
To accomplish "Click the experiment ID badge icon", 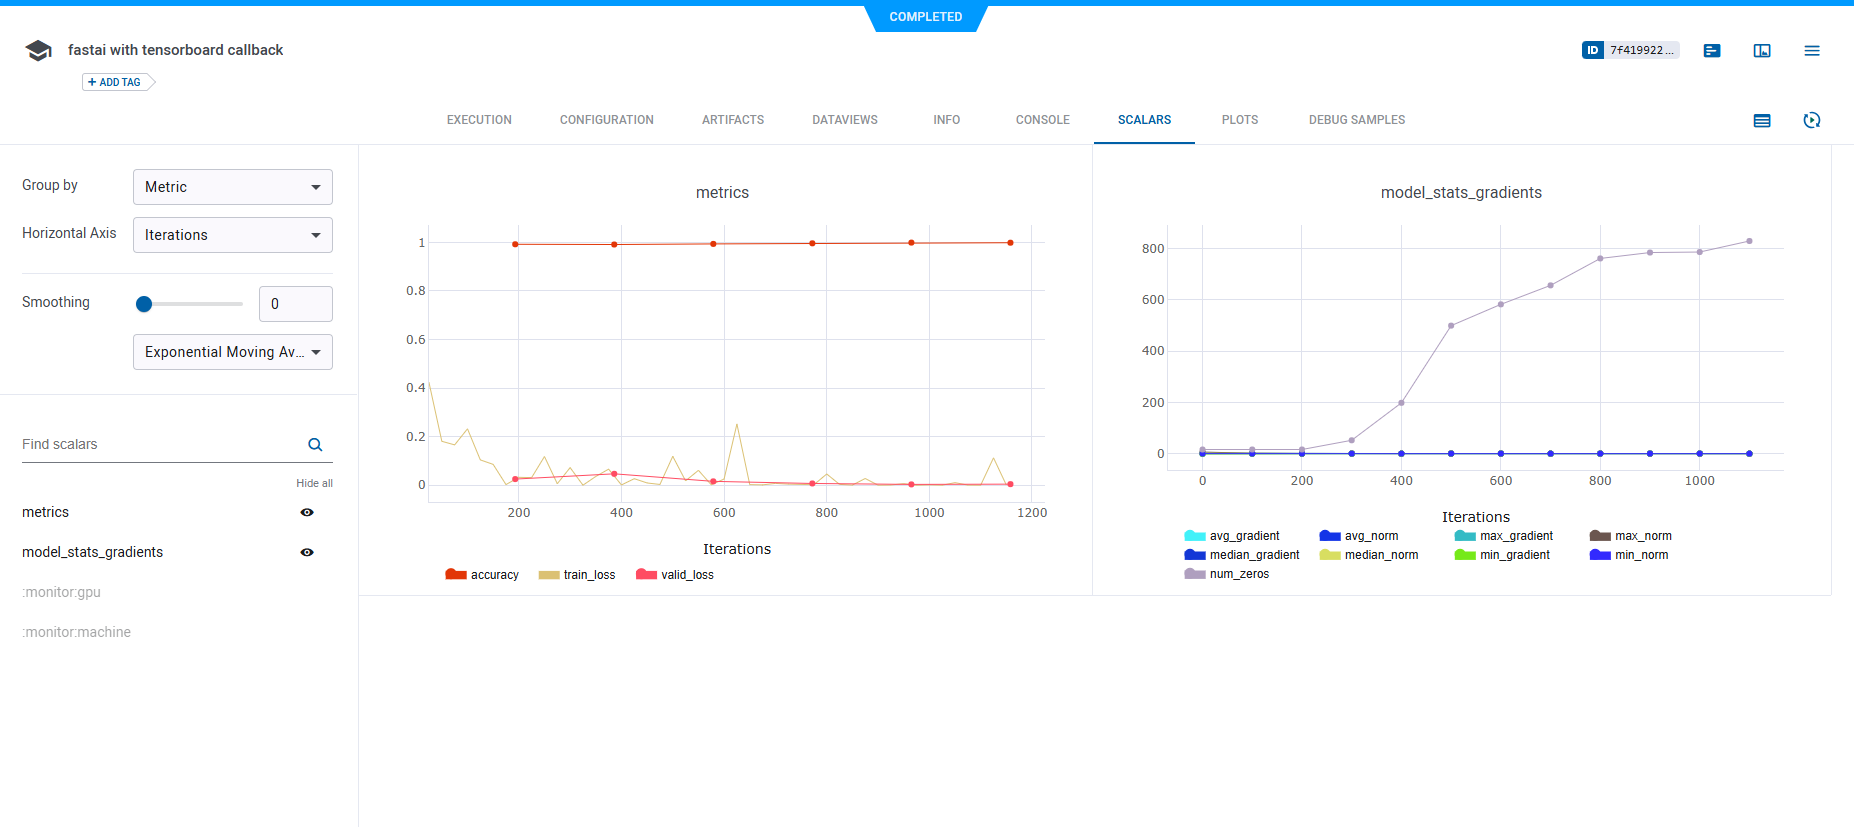I will [1593, 50].
